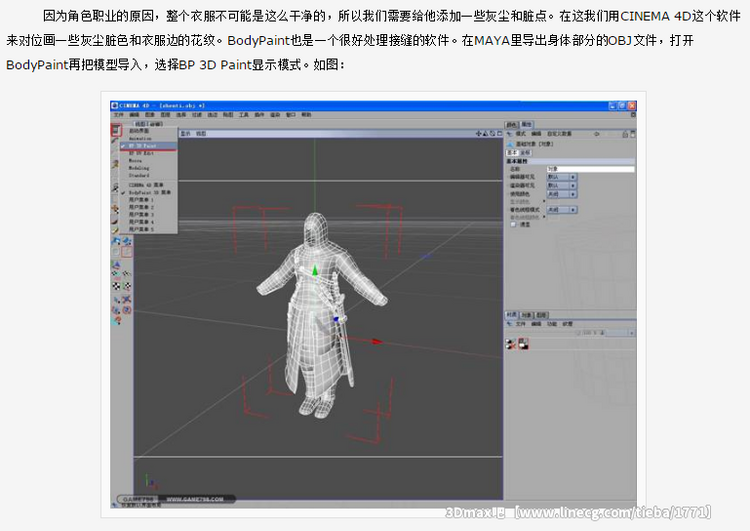750x531 pixels.
Task: Open 功能 menu in material manager
Action: (552, 324)
